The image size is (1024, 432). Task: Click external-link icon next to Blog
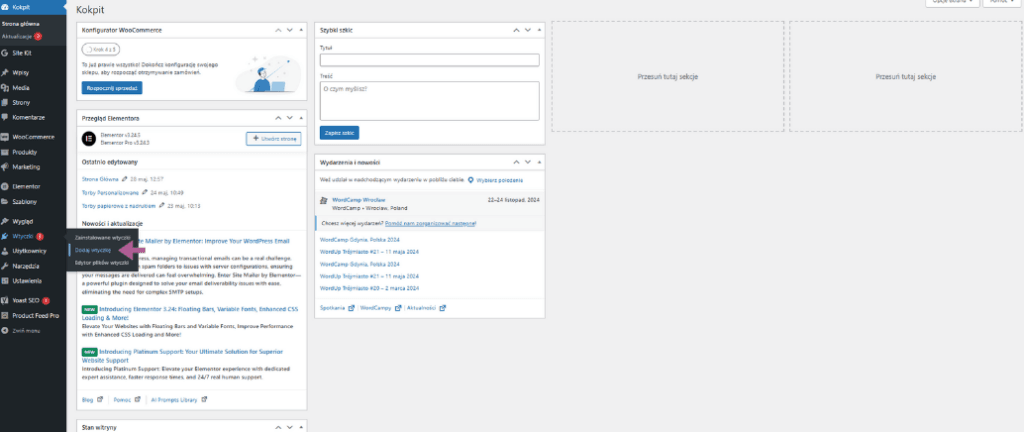click(x=100, y=399)
